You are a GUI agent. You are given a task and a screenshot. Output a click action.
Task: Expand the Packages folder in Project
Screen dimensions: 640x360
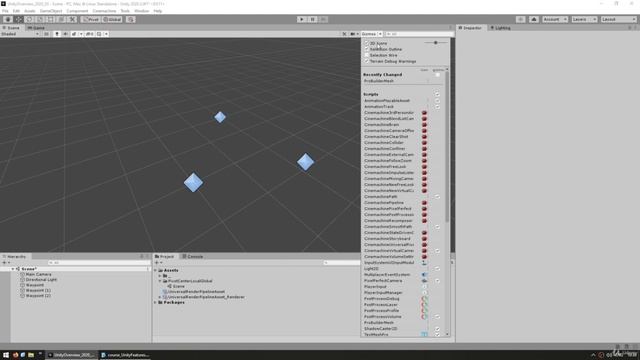pos(156,302)
